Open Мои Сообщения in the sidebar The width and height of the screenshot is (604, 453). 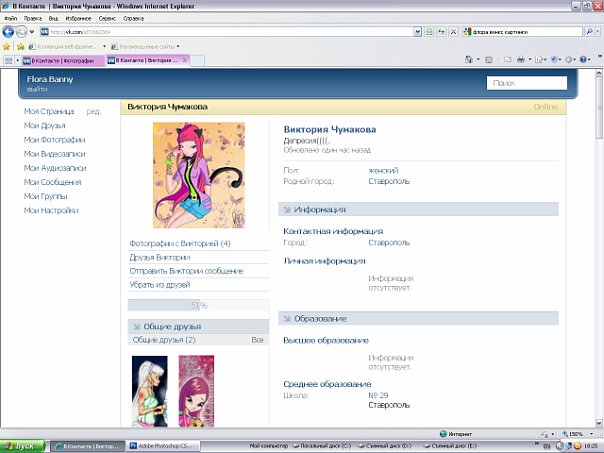53,182
